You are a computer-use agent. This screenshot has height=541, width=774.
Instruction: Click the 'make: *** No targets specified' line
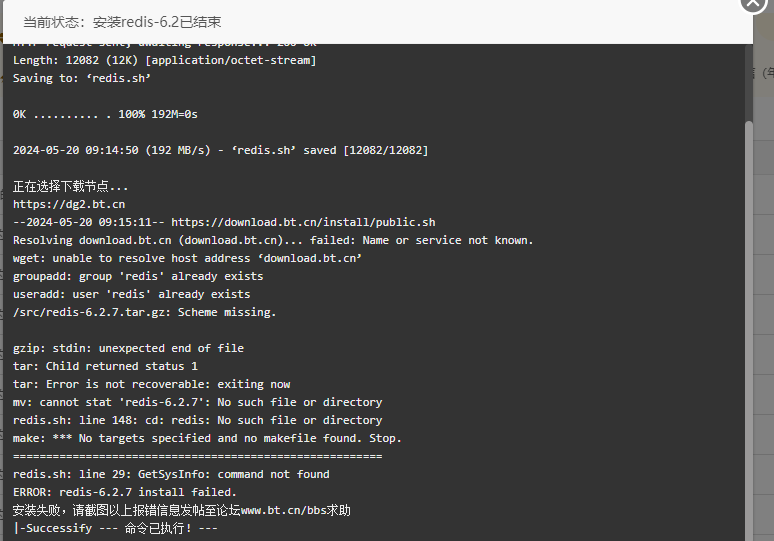[207, 438]
